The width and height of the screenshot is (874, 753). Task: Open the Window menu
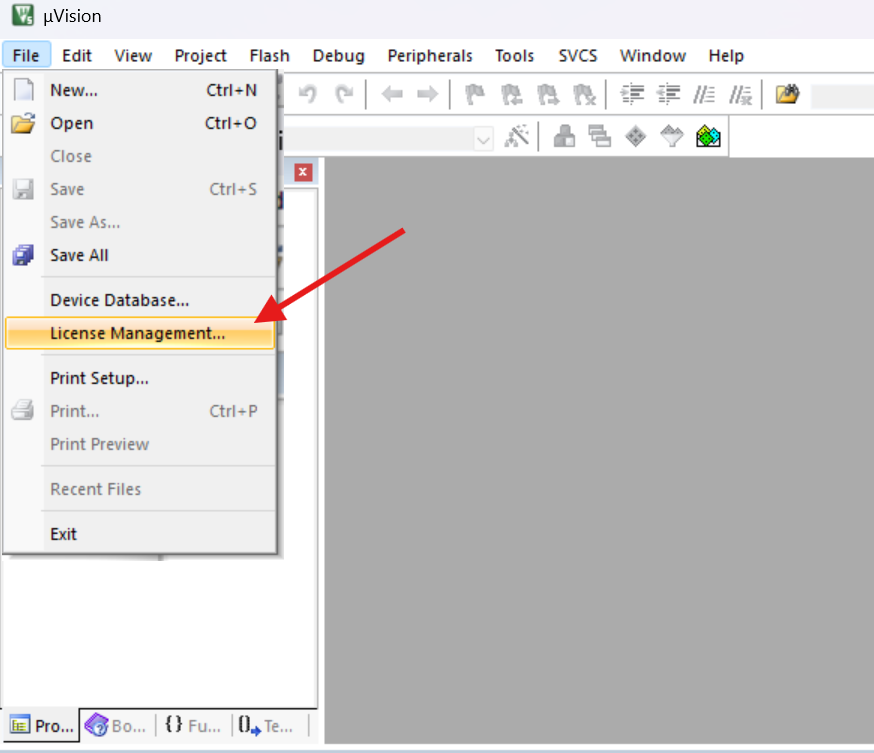click(653, 56)
